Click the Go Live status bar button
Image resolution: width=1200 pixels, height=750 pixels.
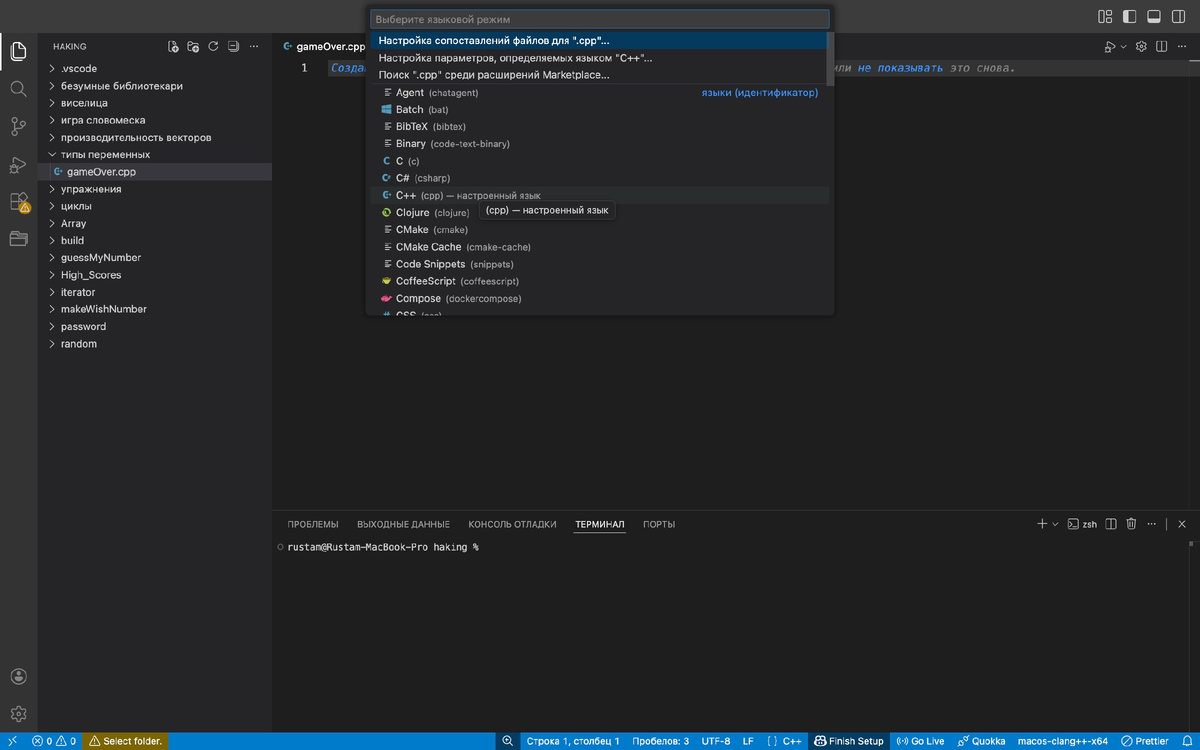tap(921, 741)
